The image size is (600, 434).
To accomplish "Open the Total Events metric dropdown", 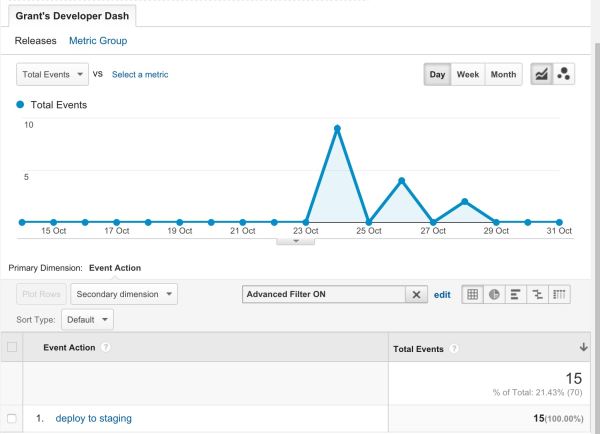I will pos(52,74).
